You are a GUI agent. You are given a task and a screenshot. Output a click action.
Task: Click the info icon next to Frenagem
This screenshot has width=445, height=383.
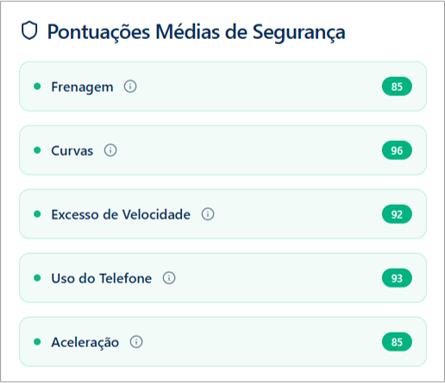click(x=130, y=87)
